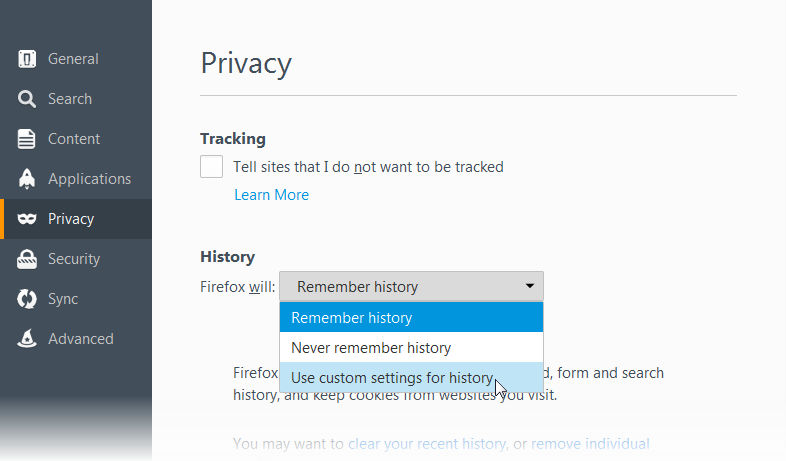Click the Privacy mask icon
This screenshot has height=461, width=786.
(x=27, y=219)
